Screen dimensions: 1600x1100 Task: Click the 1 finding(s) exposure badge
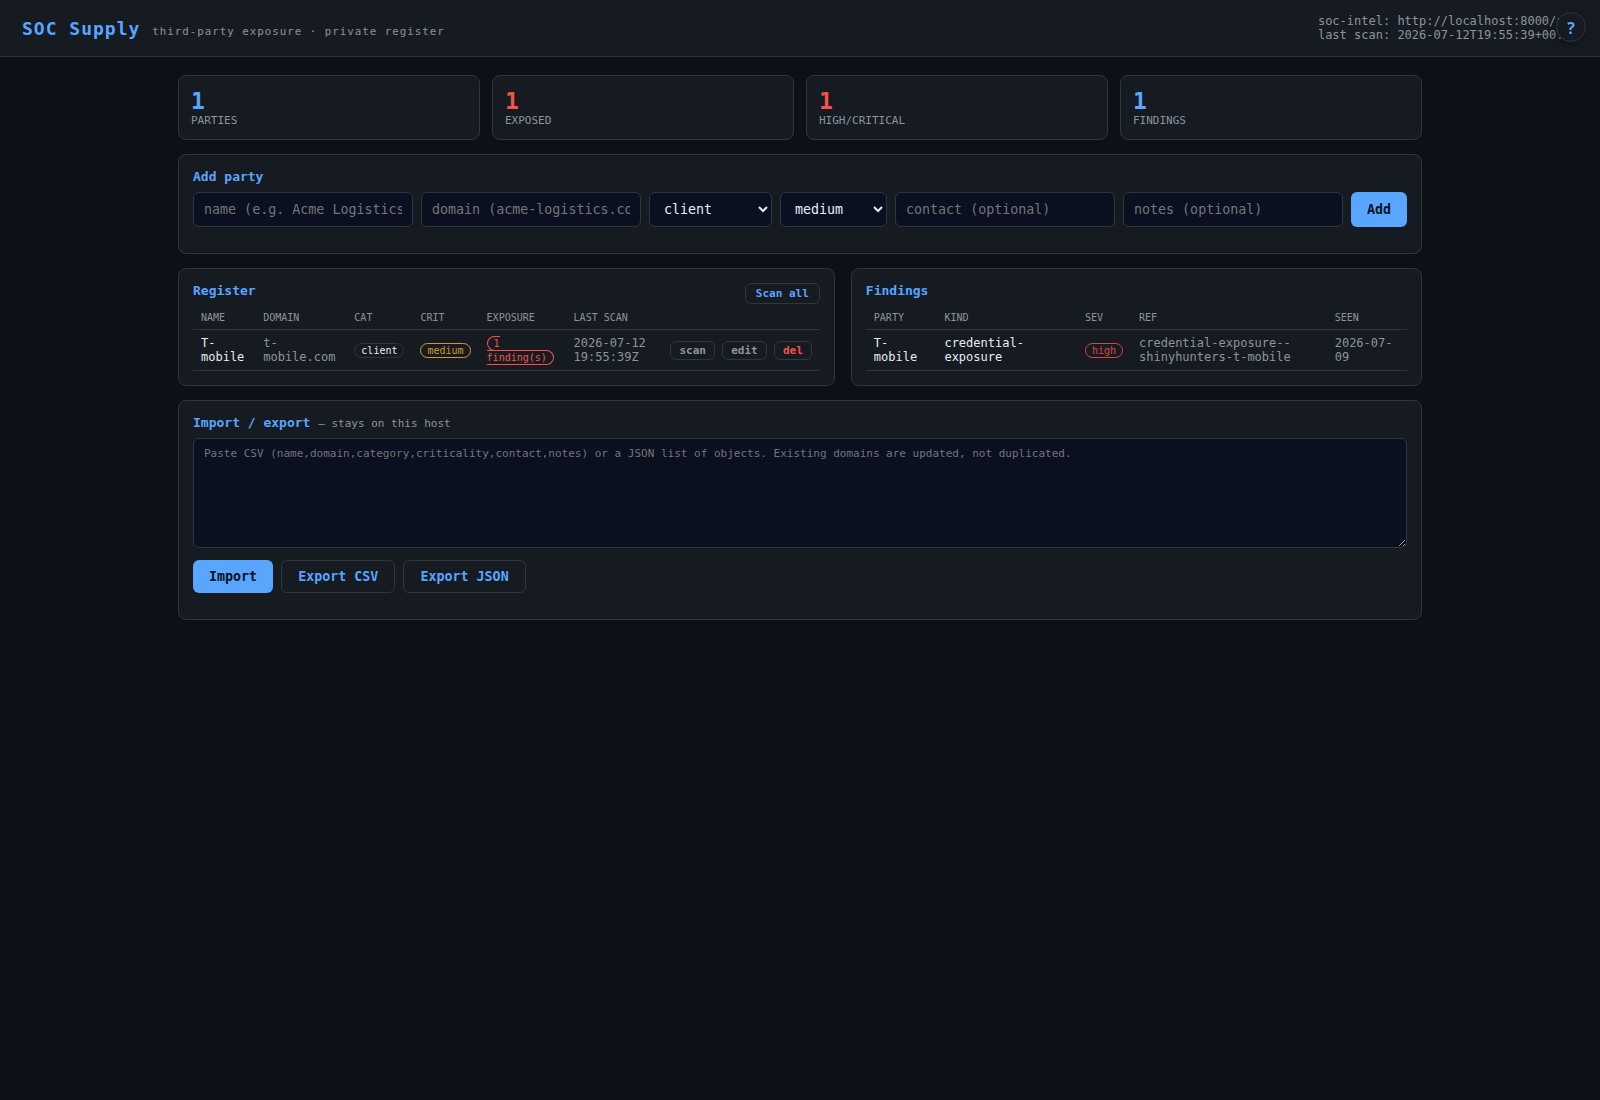click(x=520, y=350)
